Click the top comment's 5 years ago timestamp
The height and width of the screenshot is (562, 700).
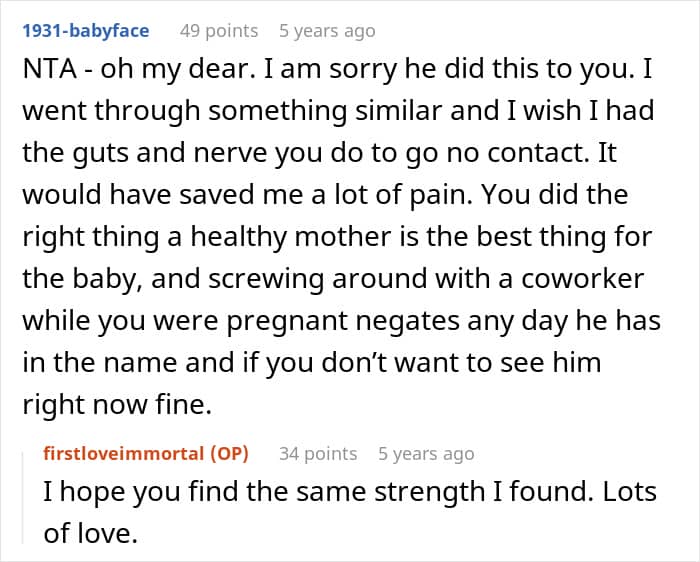327,31
